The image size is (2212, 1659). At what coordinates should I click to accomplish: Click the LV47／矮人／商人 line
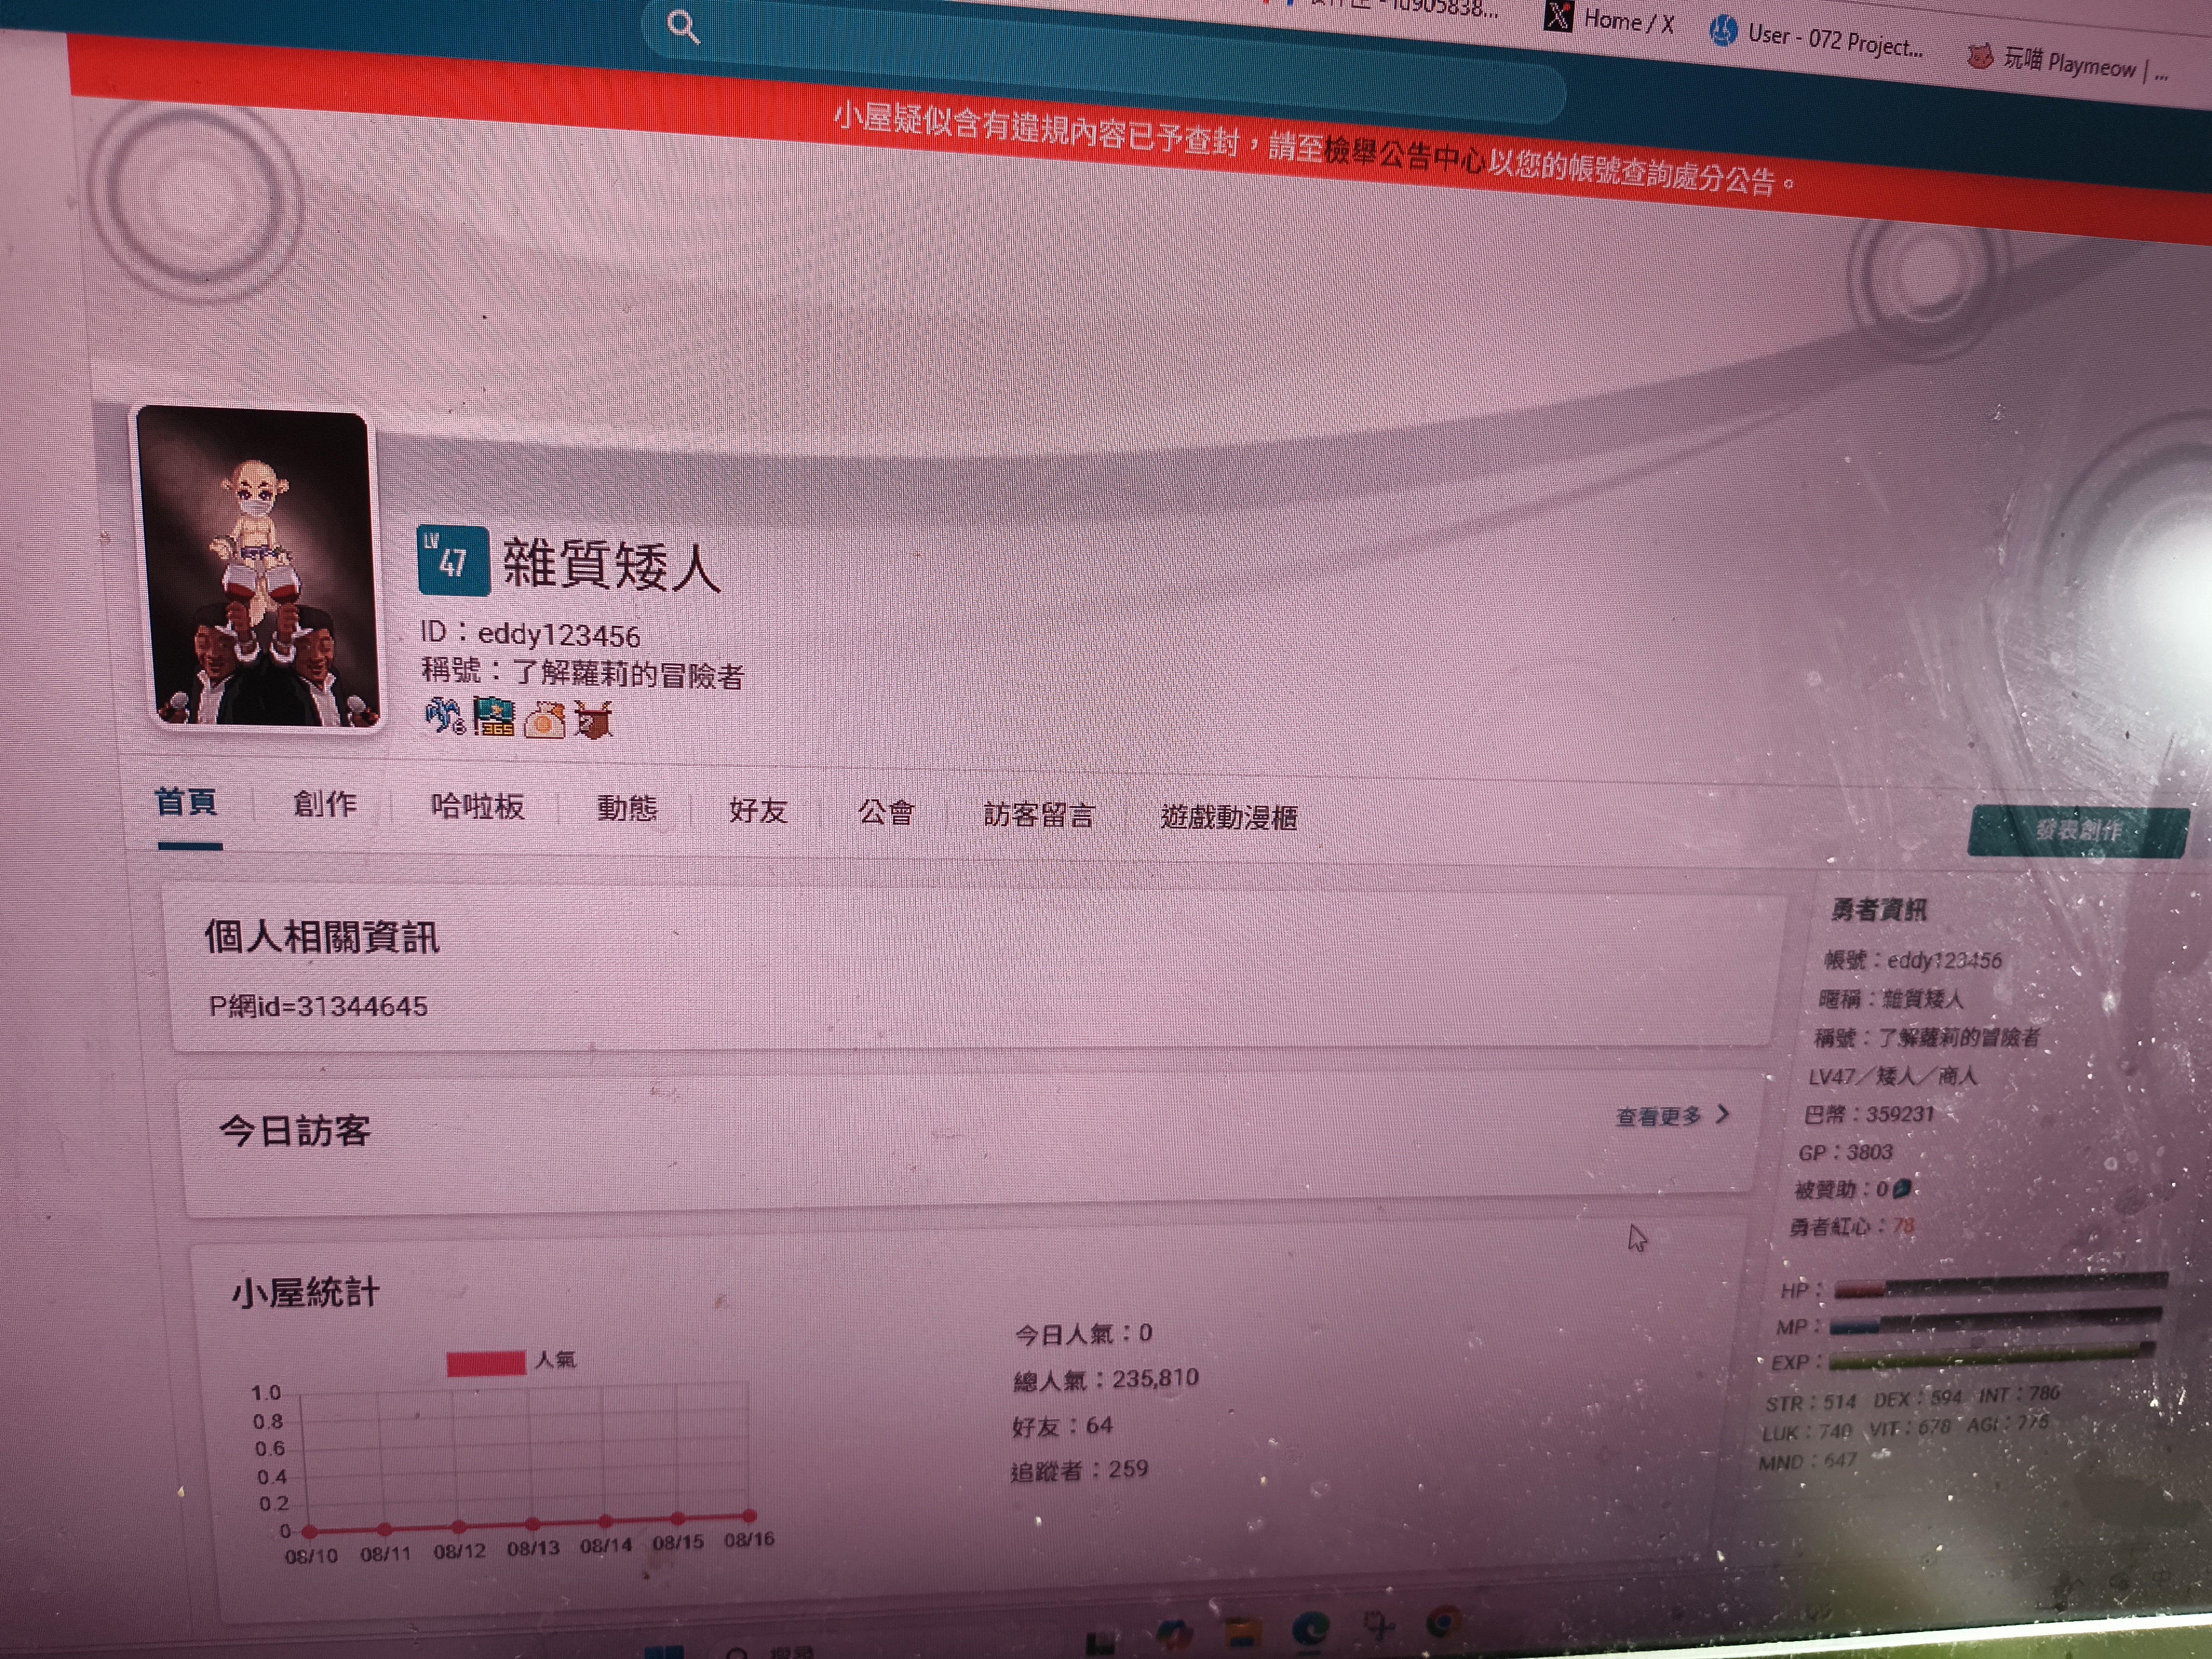point(1892,1076)
